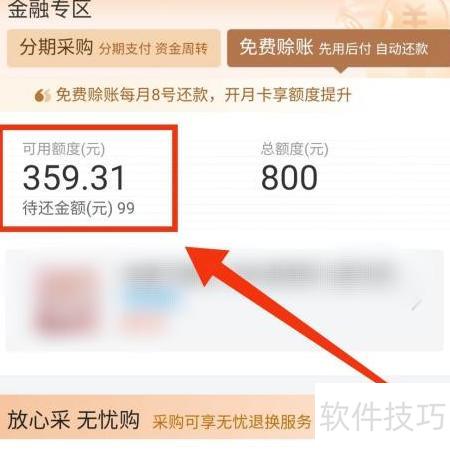450x450 pixels.
Task: Click the edit pencil icon on card
Action: 417,304
